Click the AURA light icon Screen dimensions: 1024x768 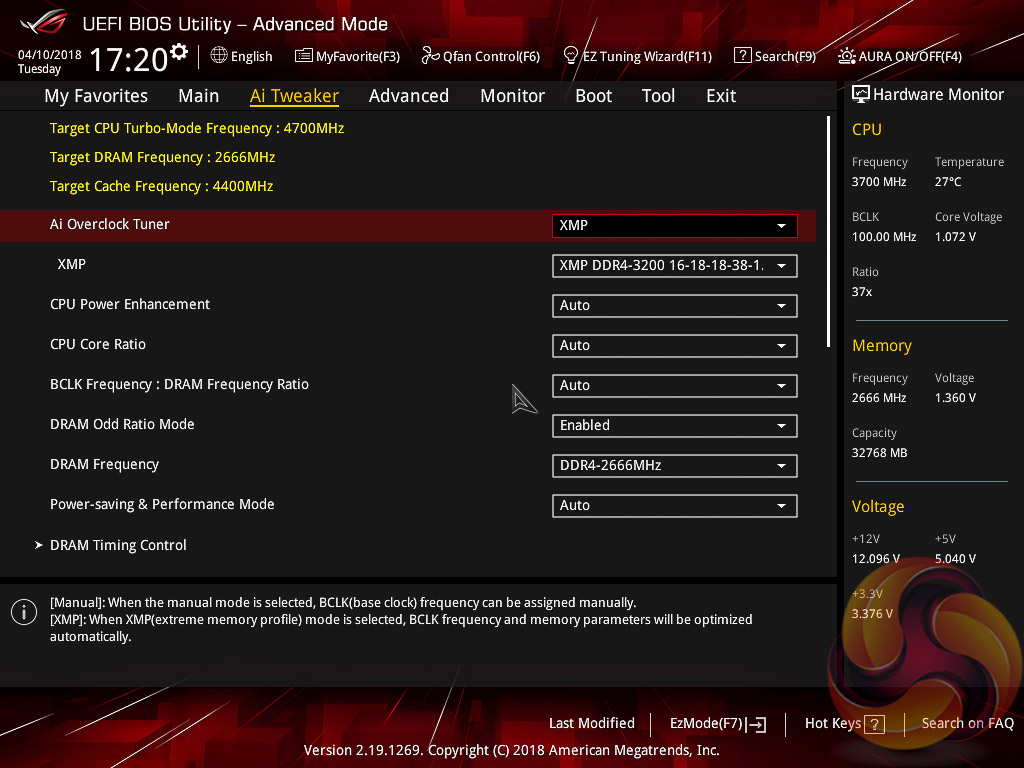click(846, 56)
